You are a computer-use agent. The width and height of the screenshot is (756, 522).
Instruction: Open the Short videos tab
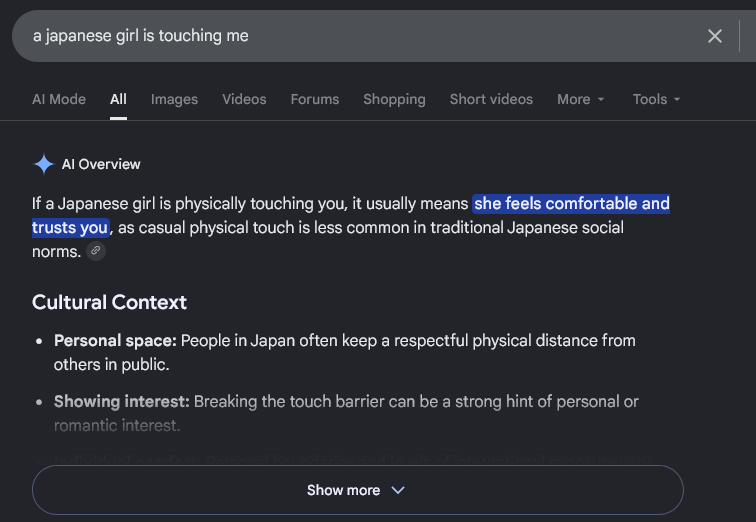[491, 99]
